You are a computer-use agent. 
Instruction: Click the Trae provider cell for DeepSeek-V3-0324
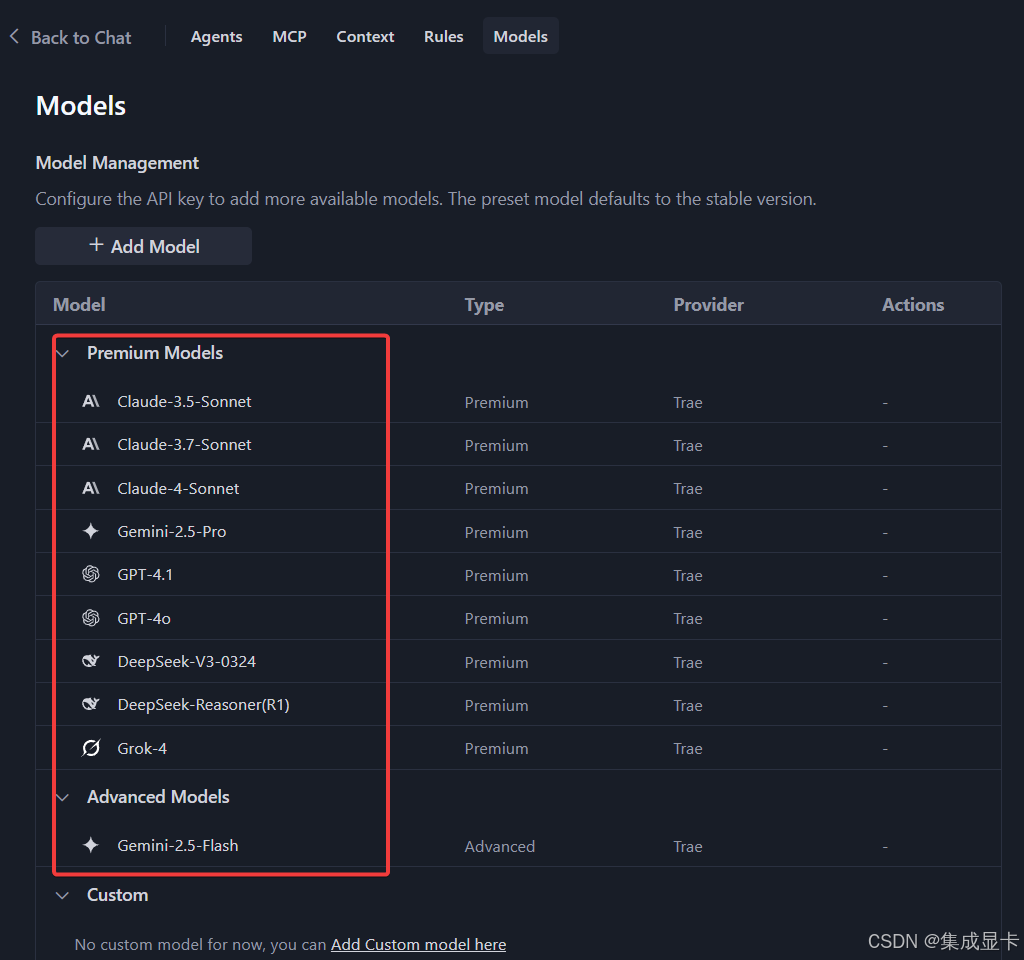tap(688, 662)
